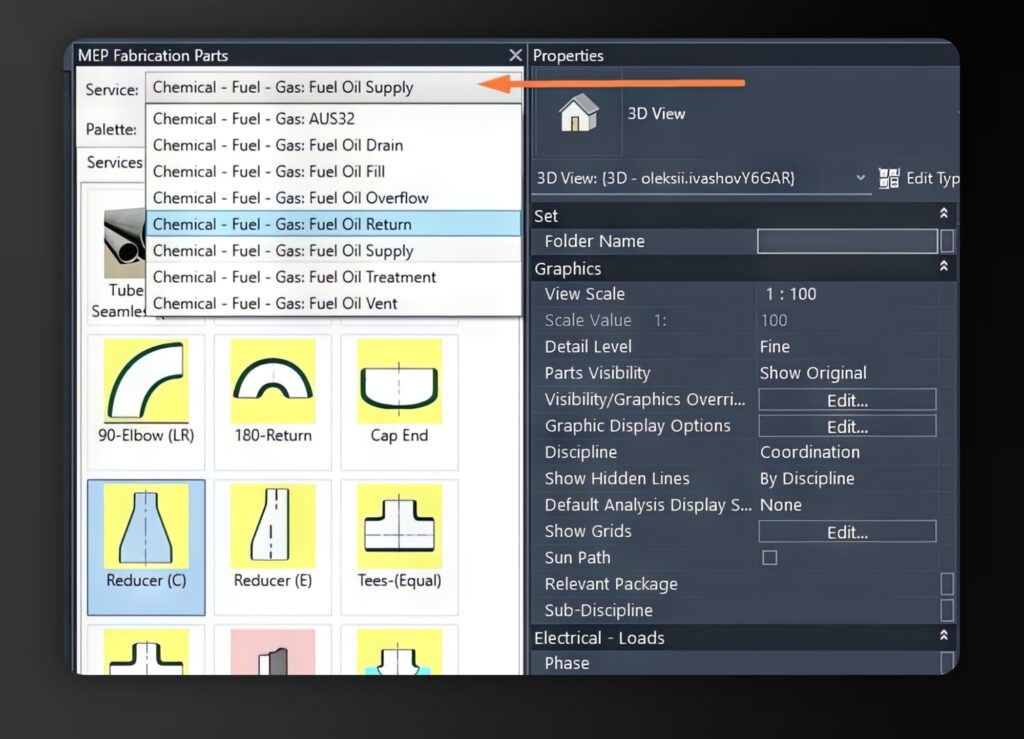Screen dimensions: 1024x739
Task: Choose the Fuel Oil Drain service
Action: click(x=333, y=145)
